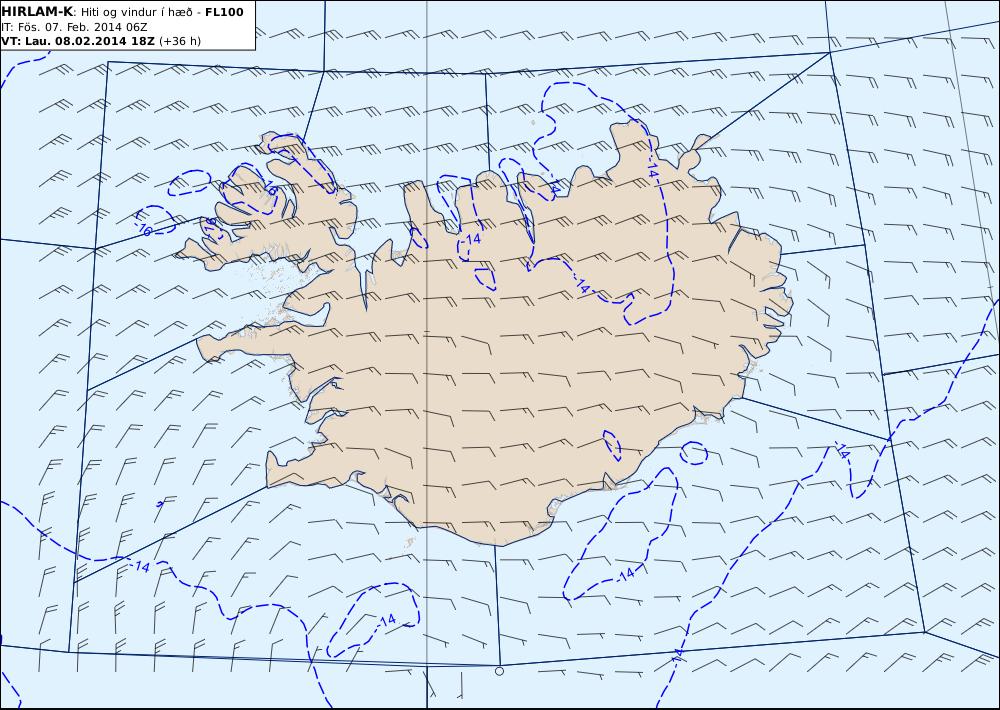The image size is (1000, 710).
Task: Click the VT: Lau. 08.02.2014 18Z text
Action: [x=78, y=41]
